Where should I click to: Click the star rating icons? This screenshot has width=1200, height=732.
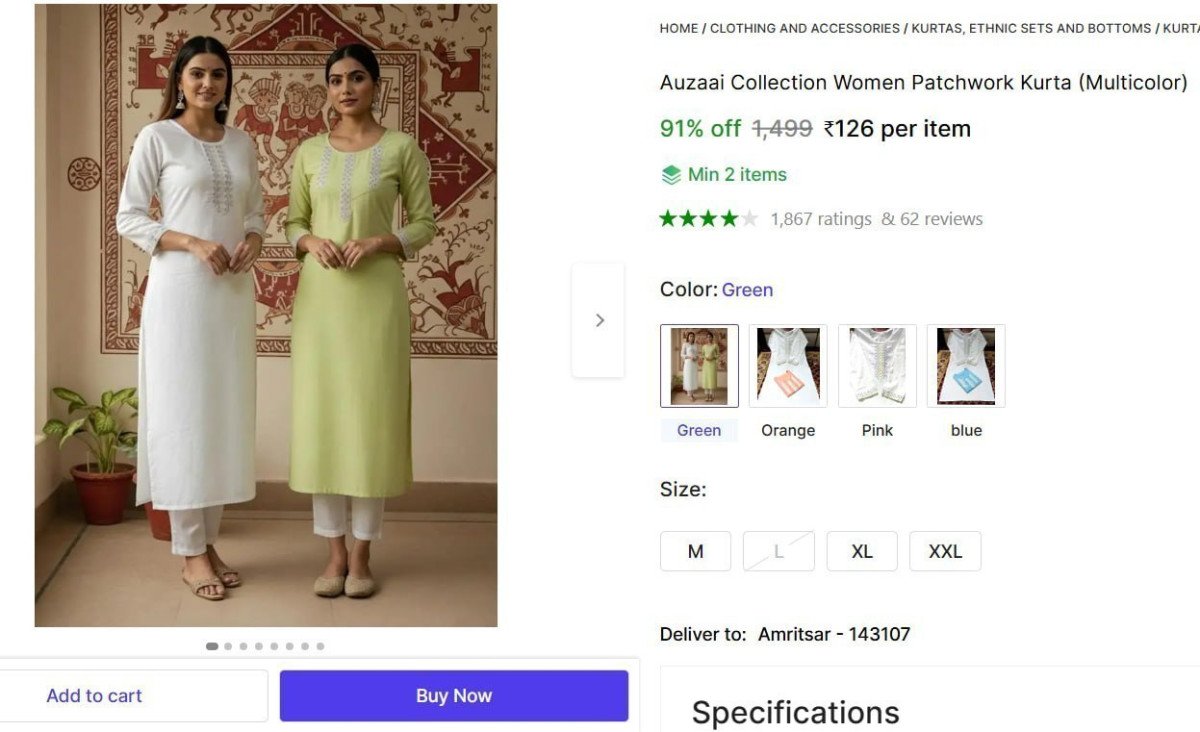(x=708, y=219)
